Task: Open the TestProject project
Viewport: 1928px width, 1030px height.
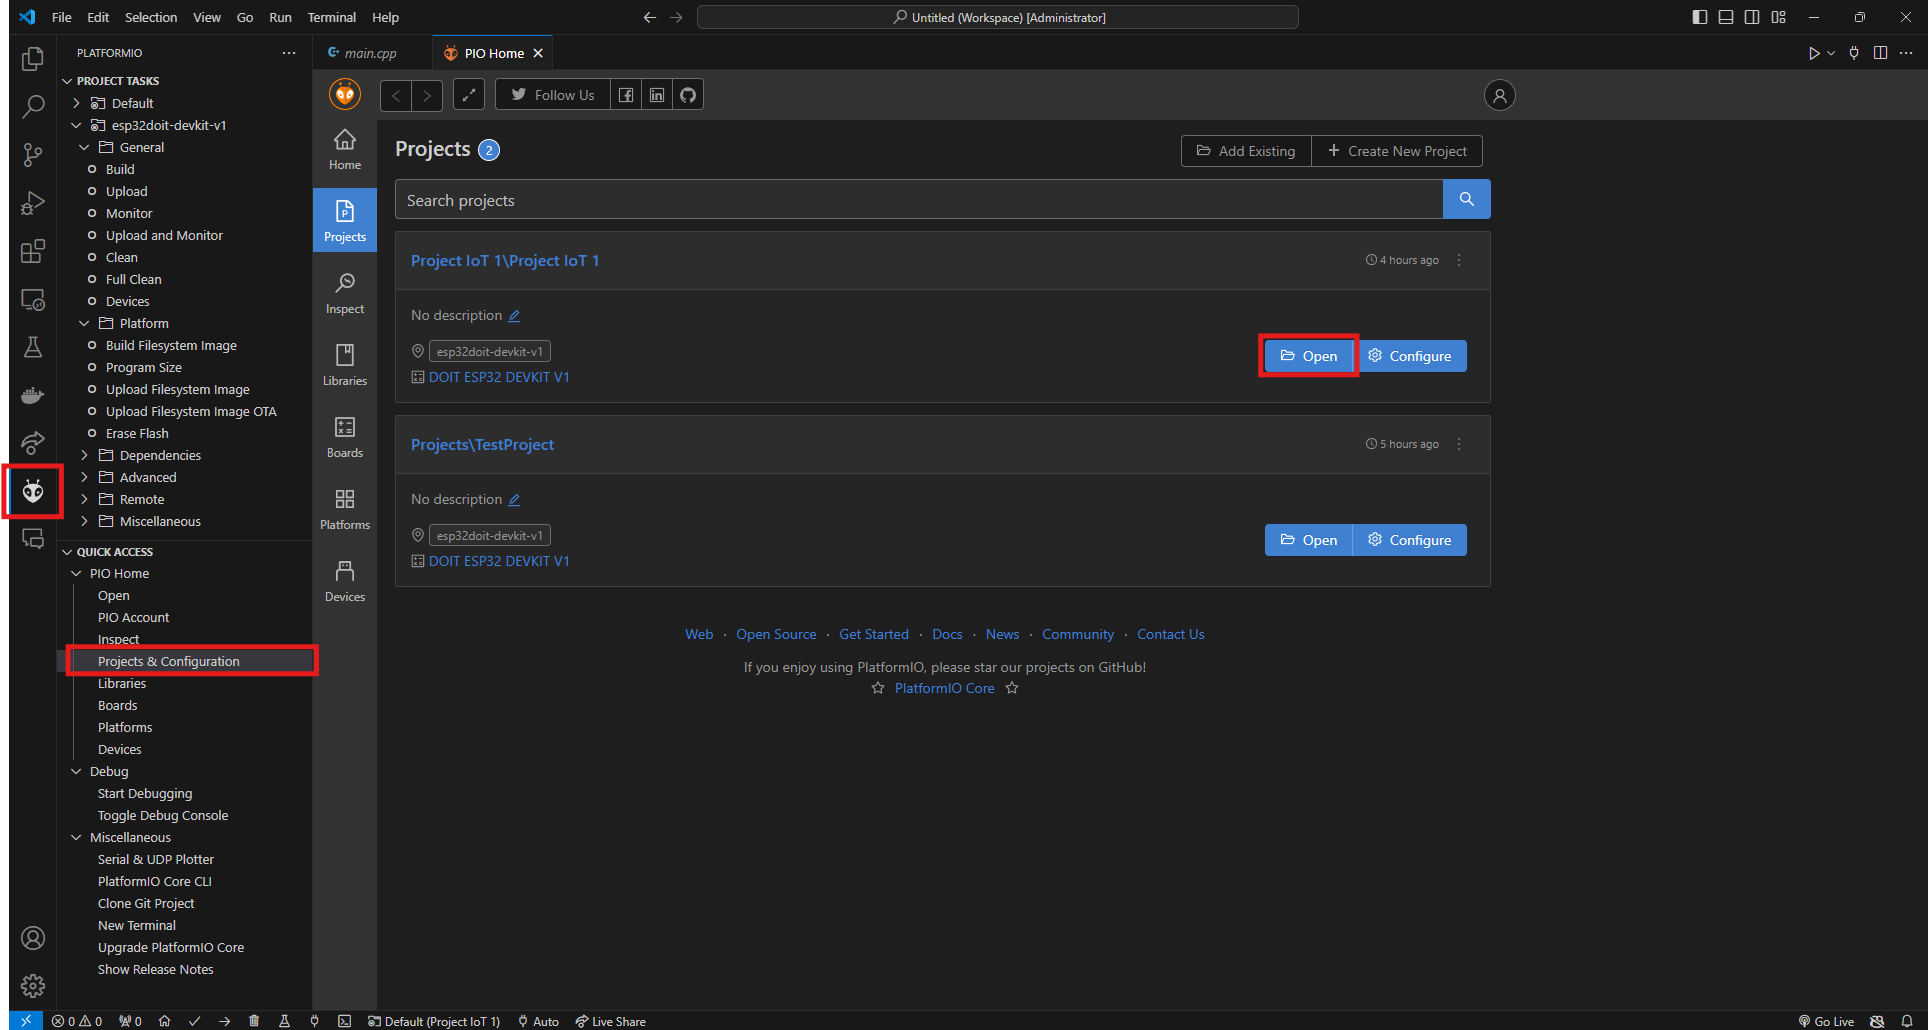Action: (x=1308, y=540)
